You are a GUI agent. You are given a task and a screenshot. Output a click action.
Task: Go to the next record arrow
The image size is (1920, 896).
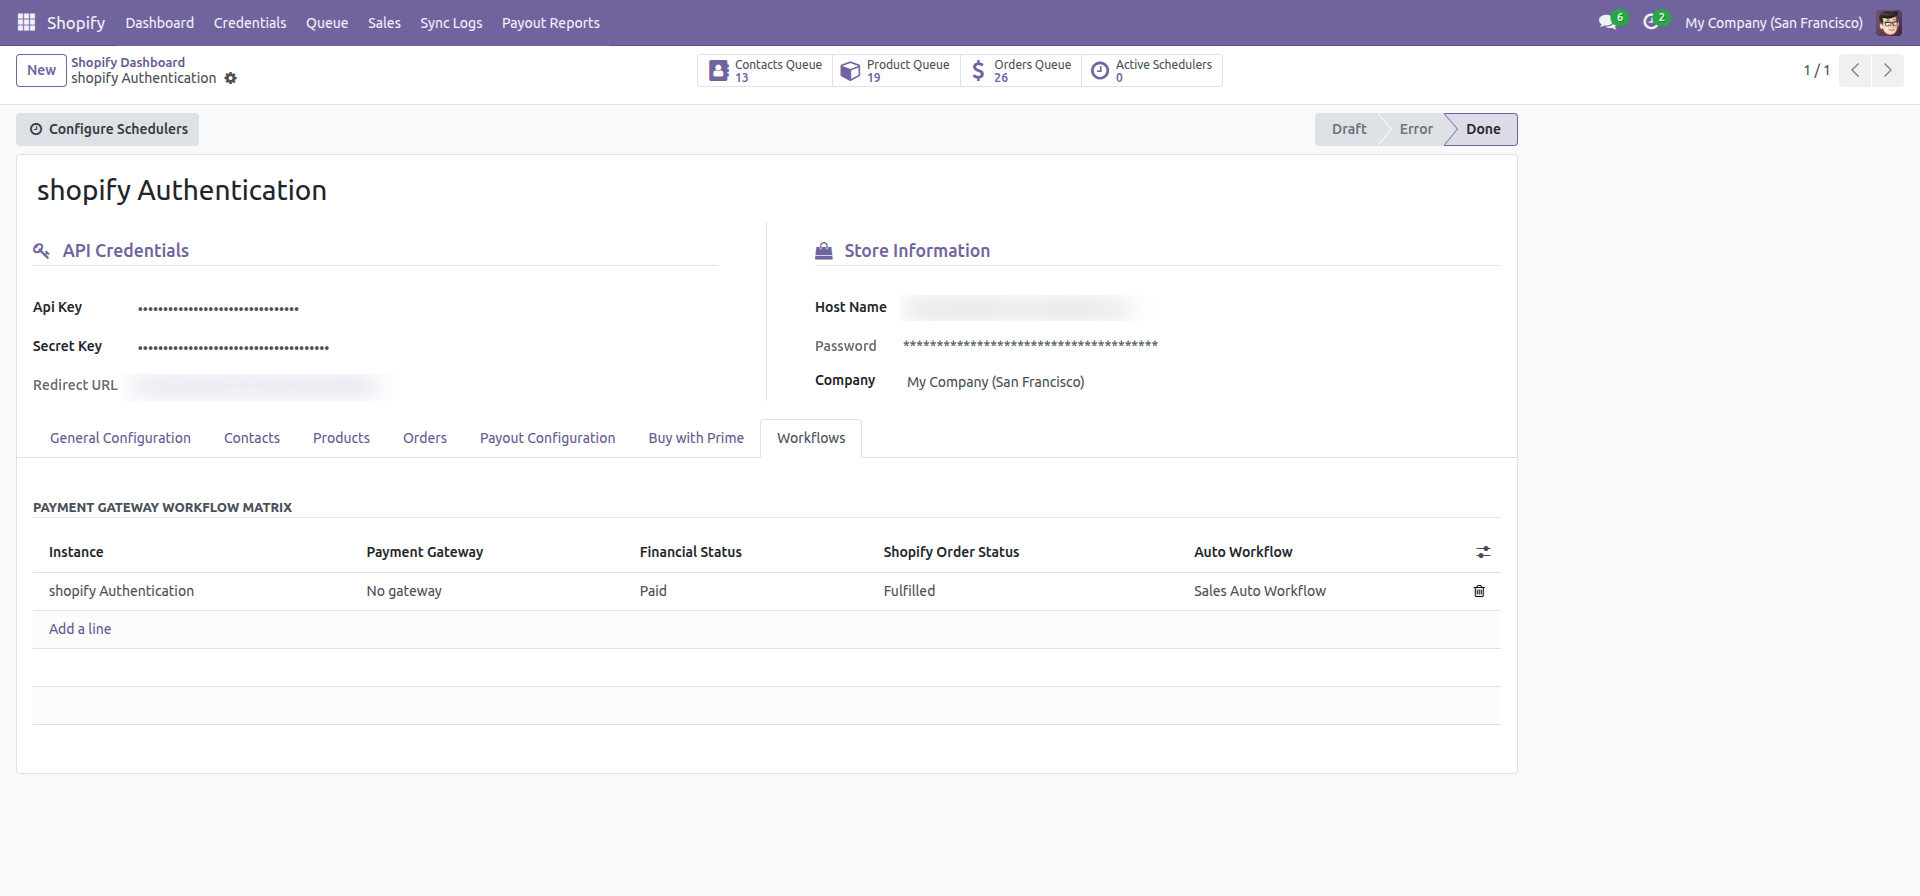click(x=1887, y=70)
